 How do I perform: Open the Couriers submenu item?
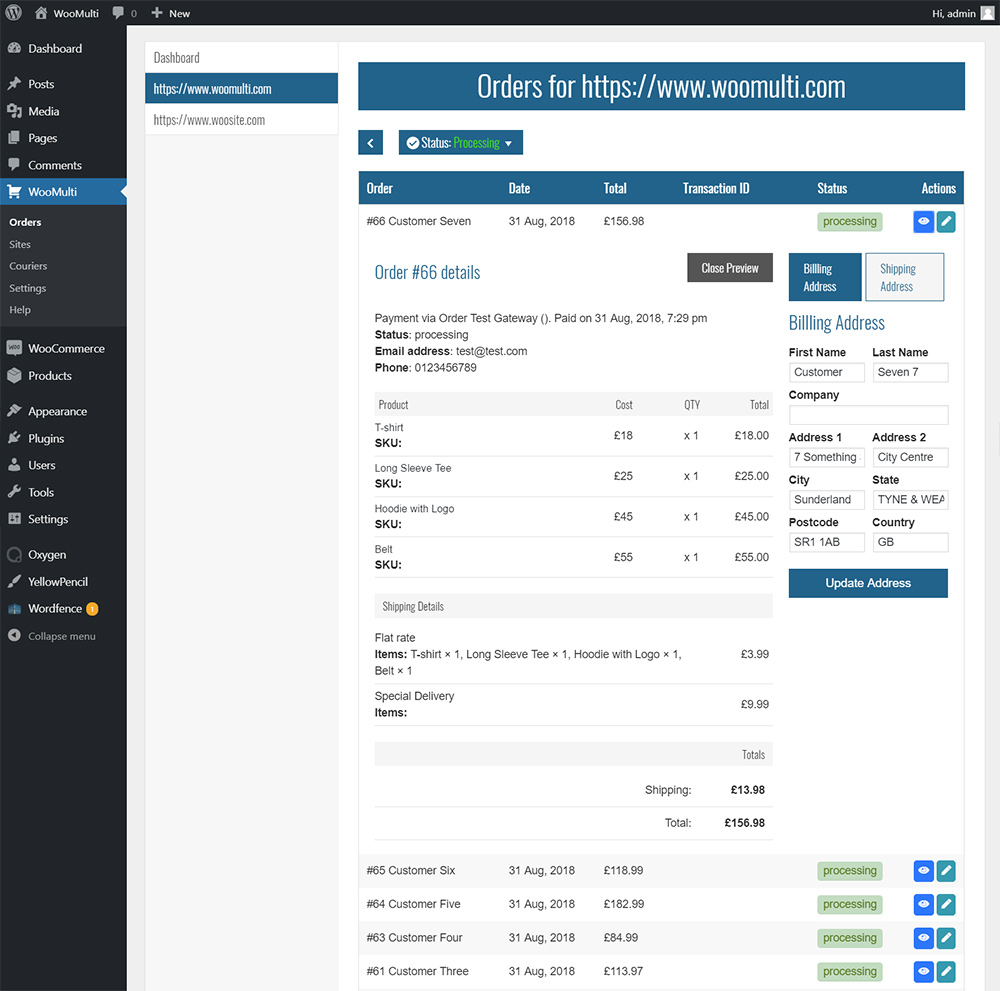(x=28, y=266)
